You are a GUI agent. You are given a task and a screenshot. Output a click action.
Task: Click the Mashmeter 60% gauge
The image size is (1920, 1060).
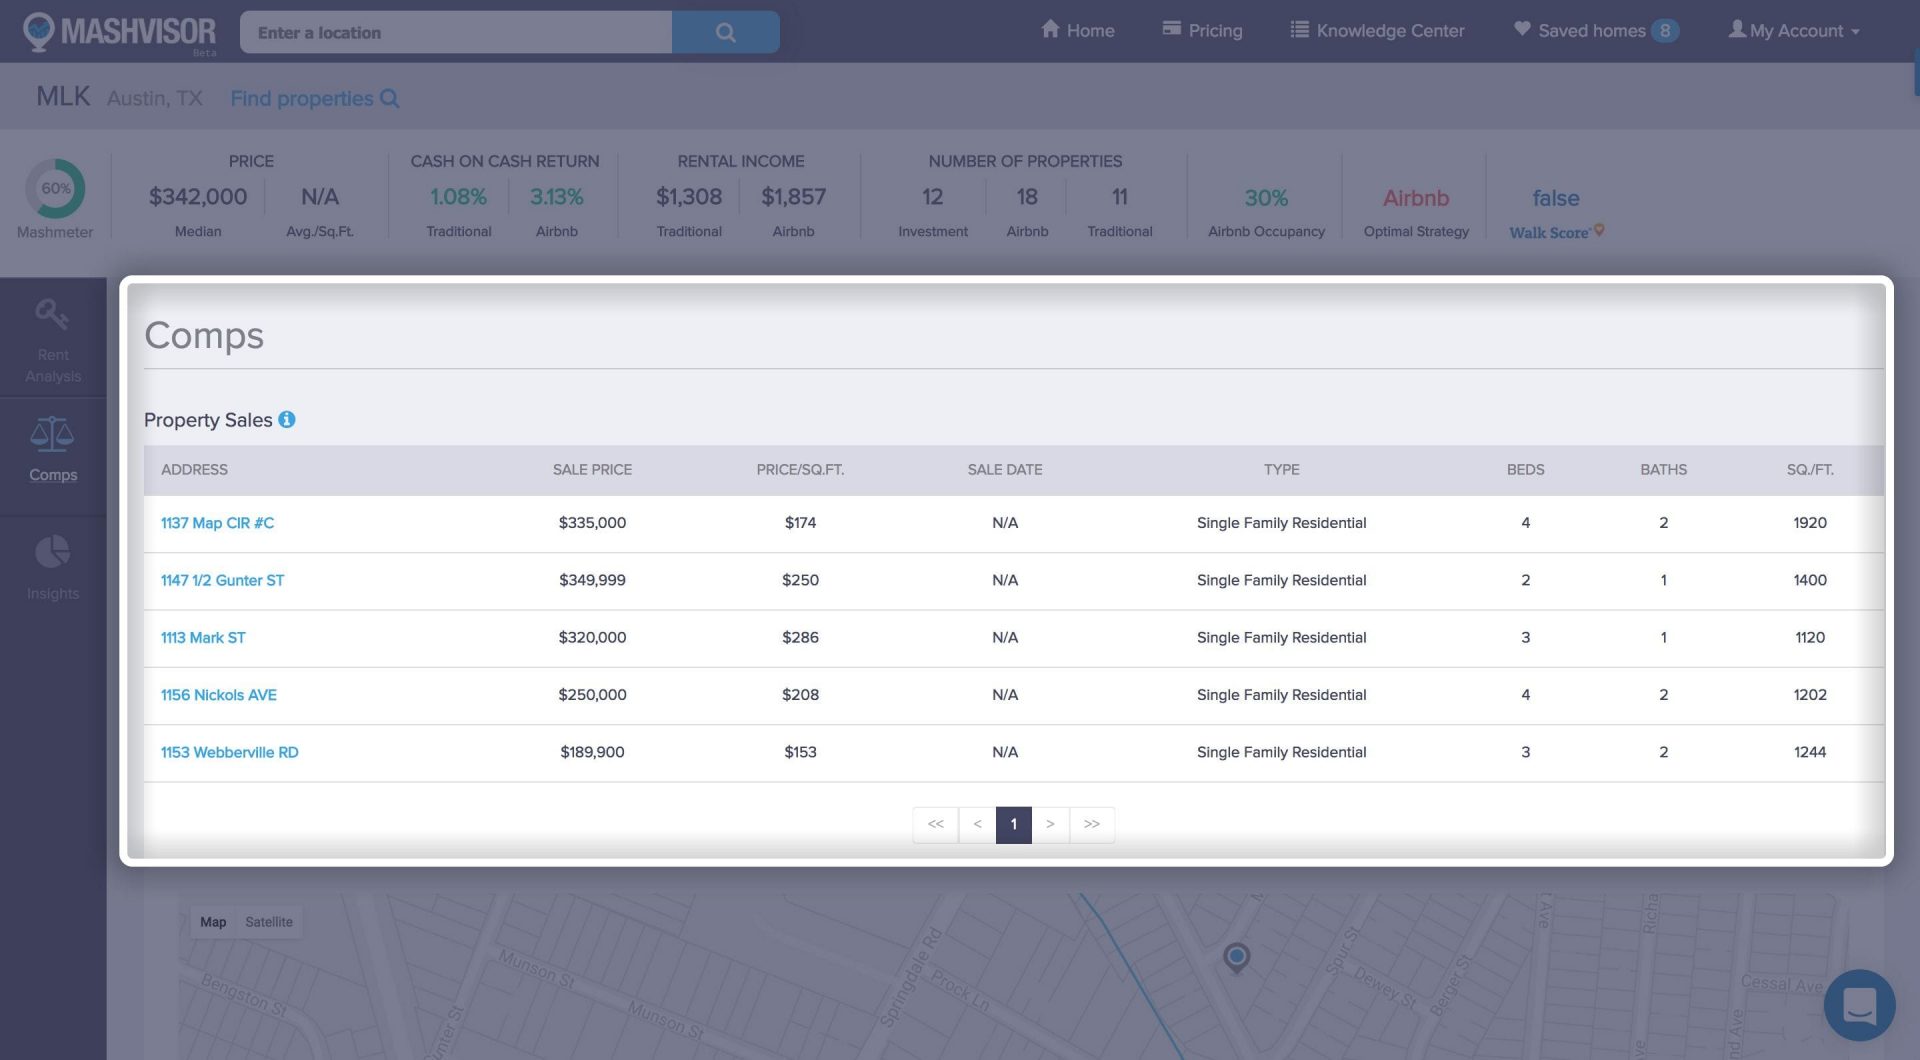[x=56, y=188]
